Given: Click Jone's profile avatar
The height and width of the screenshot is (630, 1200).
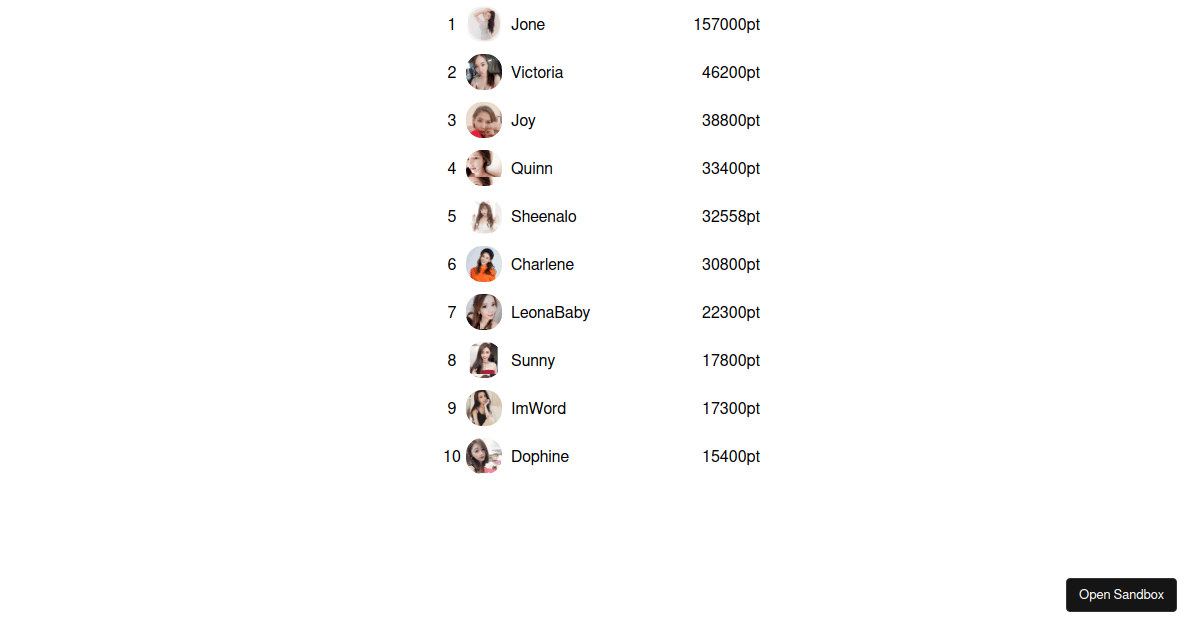Looking at the screenshot, I should (484, 24).
